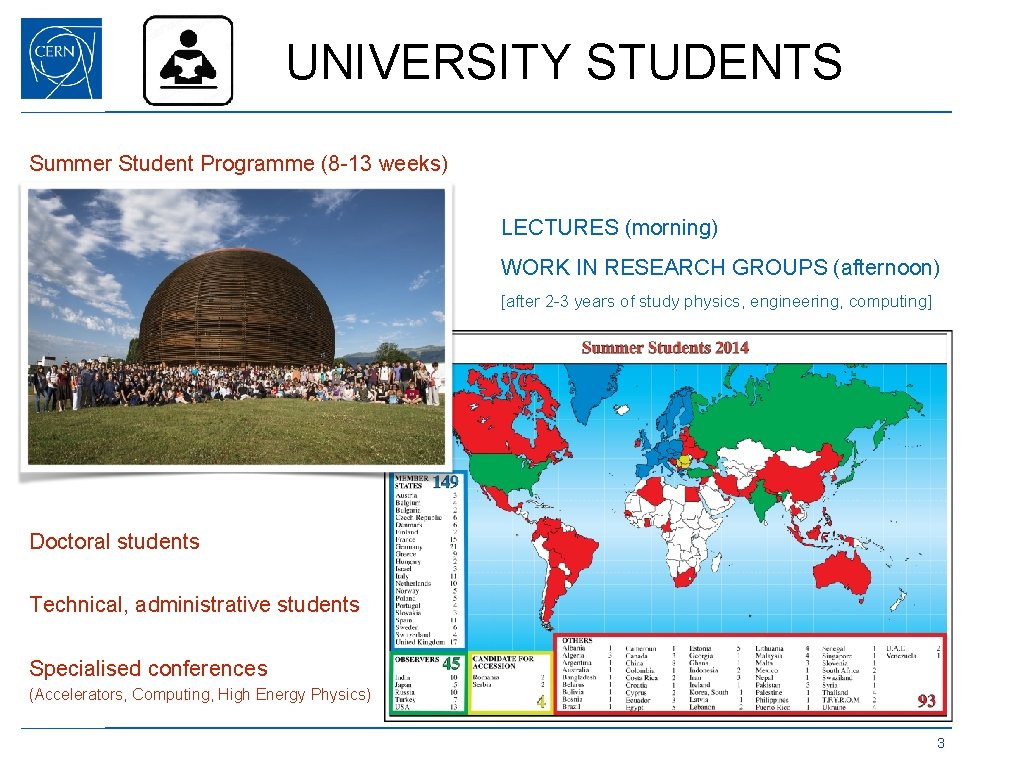Click the Summer Students 2014 map title

click(665, 347)
